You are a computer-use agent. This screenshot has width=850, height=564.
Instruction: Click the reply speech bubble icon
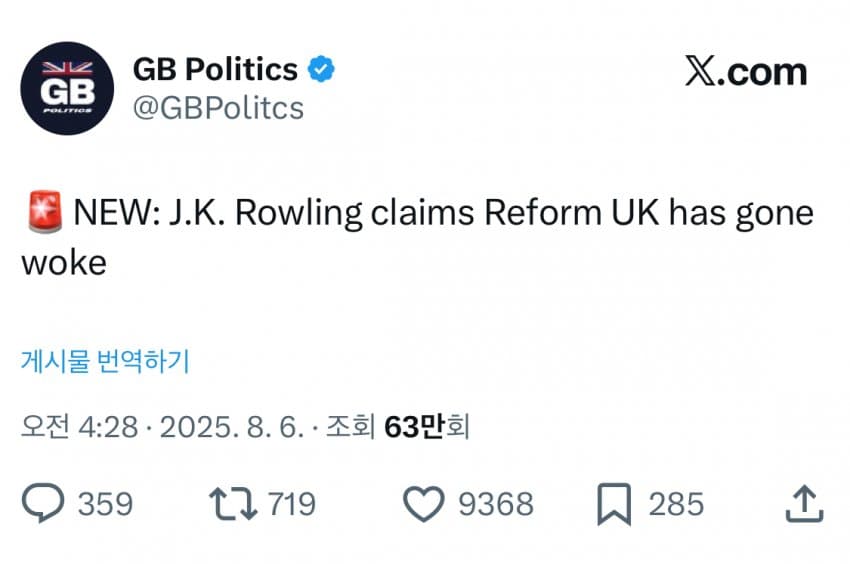click(x=43, y=503)
